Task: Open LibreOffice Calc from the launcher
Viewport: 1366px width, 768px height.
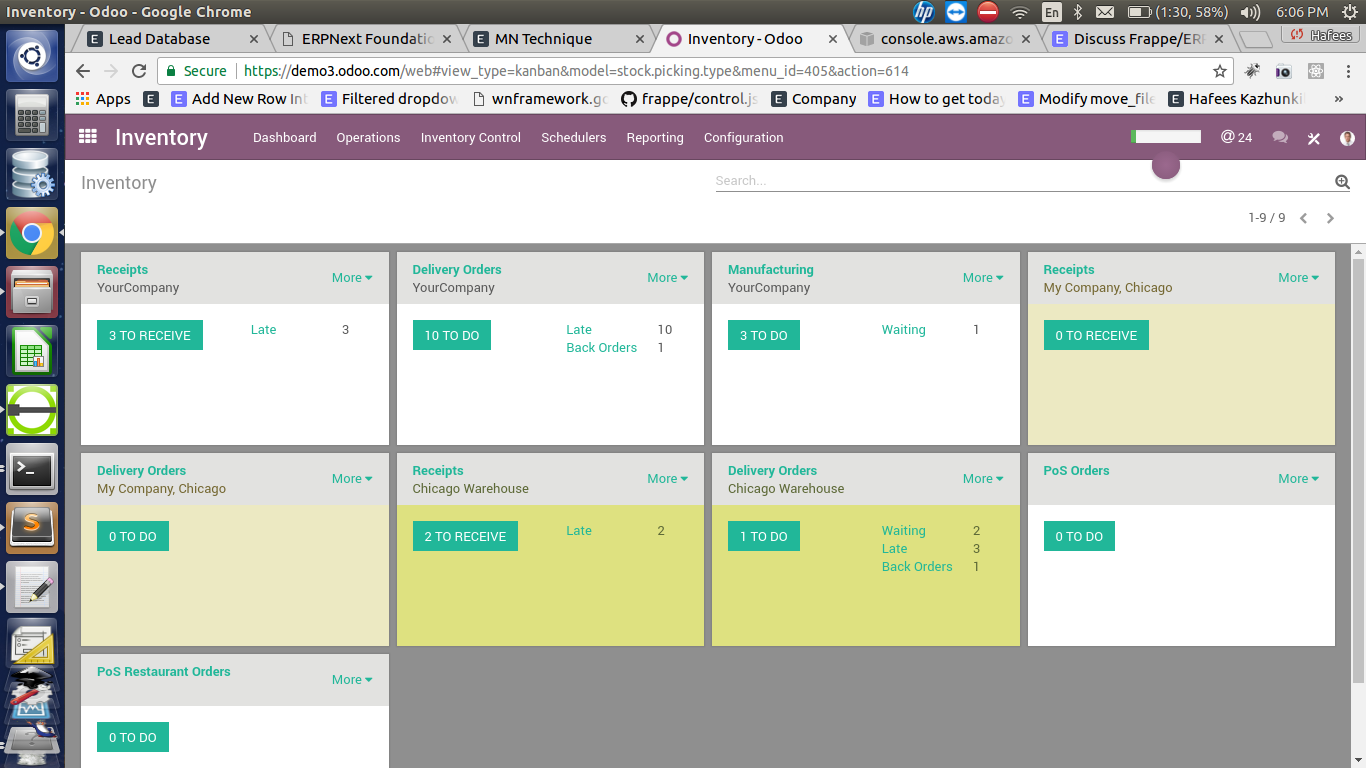Action: coord(32,351)
